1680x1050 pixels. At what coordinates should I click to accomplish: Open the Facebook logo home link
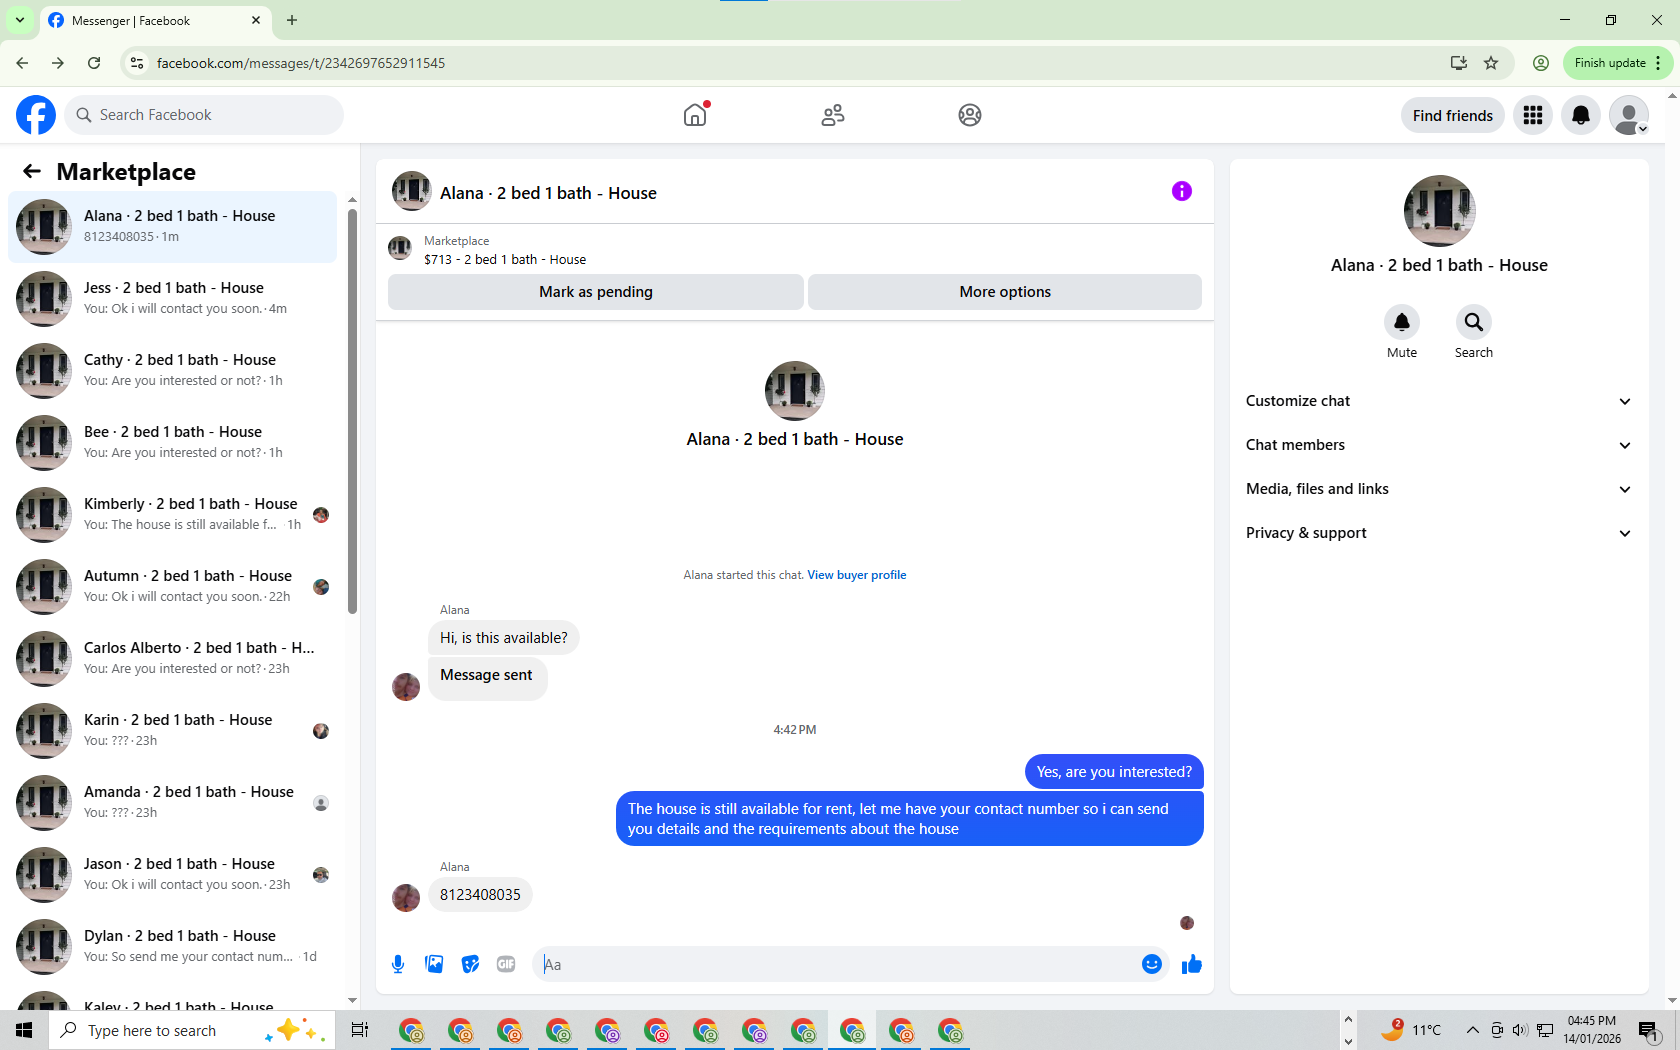click(36, 115)
